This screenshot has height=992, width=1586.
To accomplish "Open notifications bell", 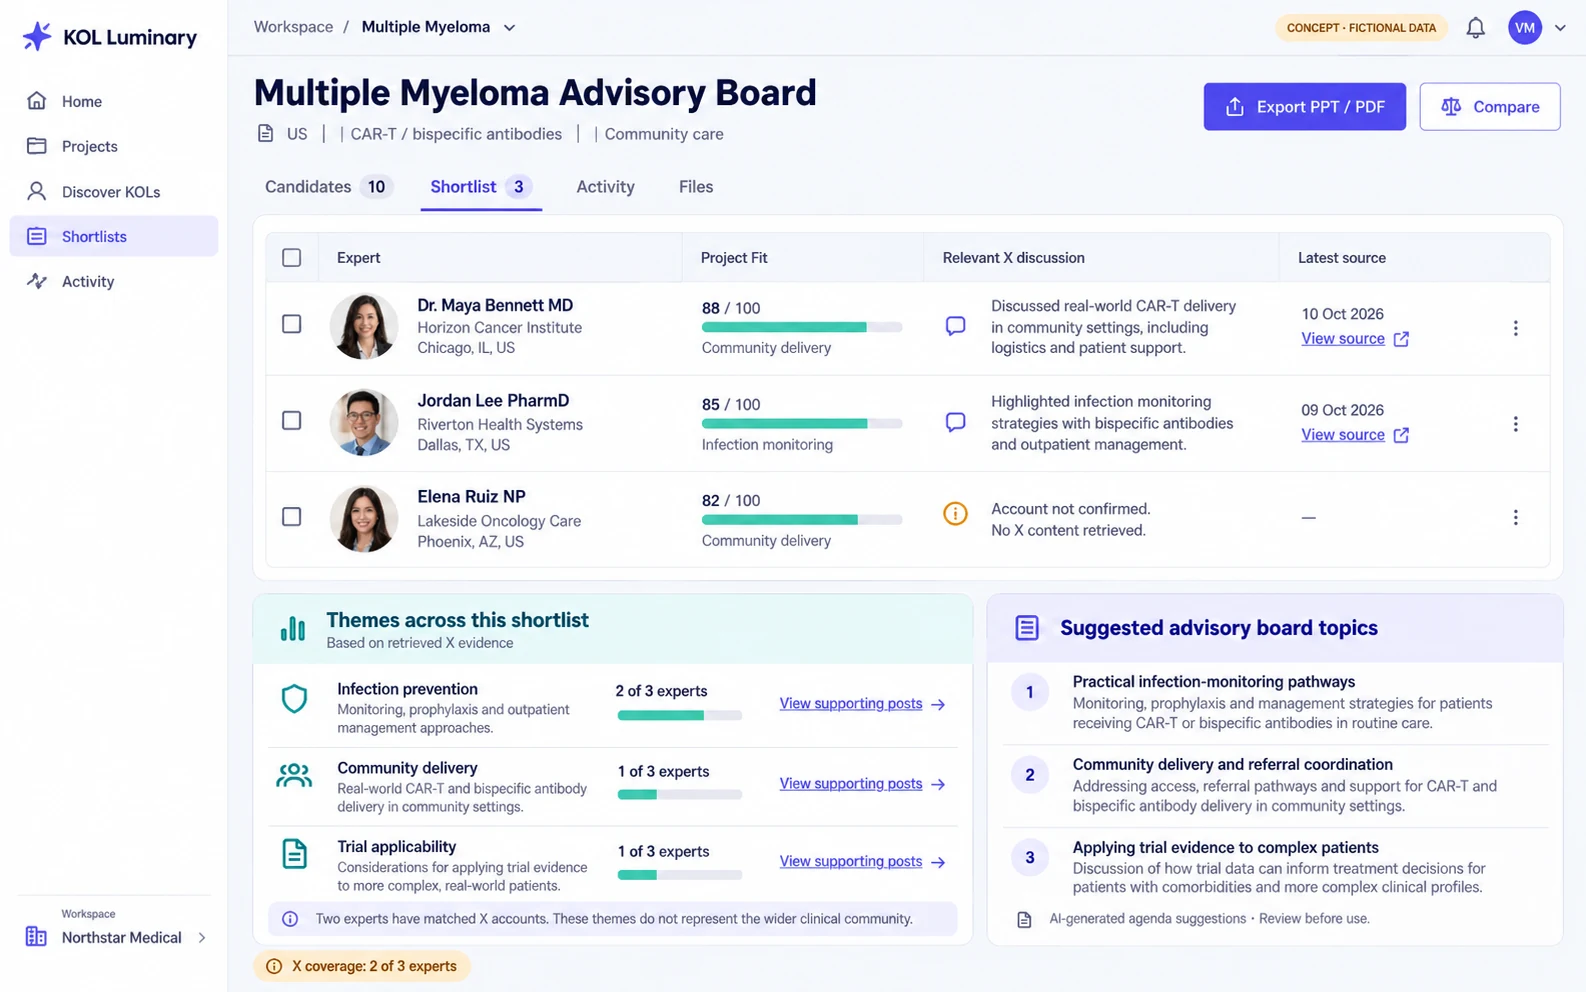I will [x=1475, y=28].
